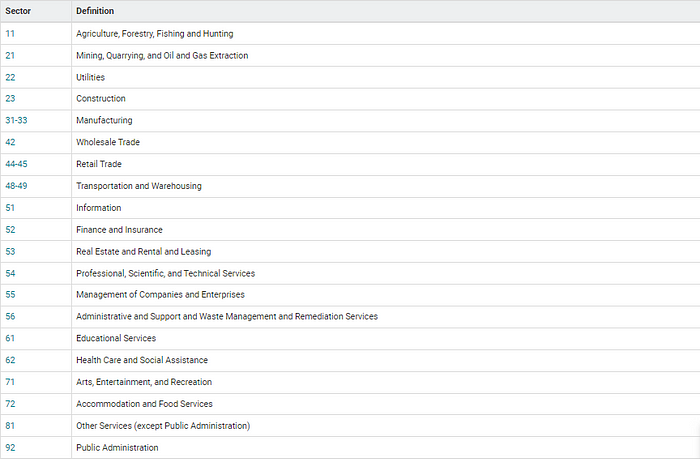Open sector 56 link

pos(10,317)
